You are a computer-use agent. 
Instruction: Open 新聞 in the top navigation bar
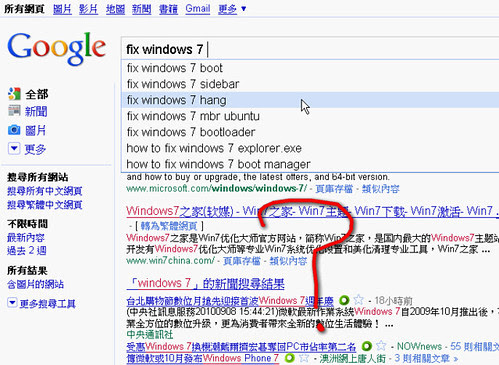point(141,9)
